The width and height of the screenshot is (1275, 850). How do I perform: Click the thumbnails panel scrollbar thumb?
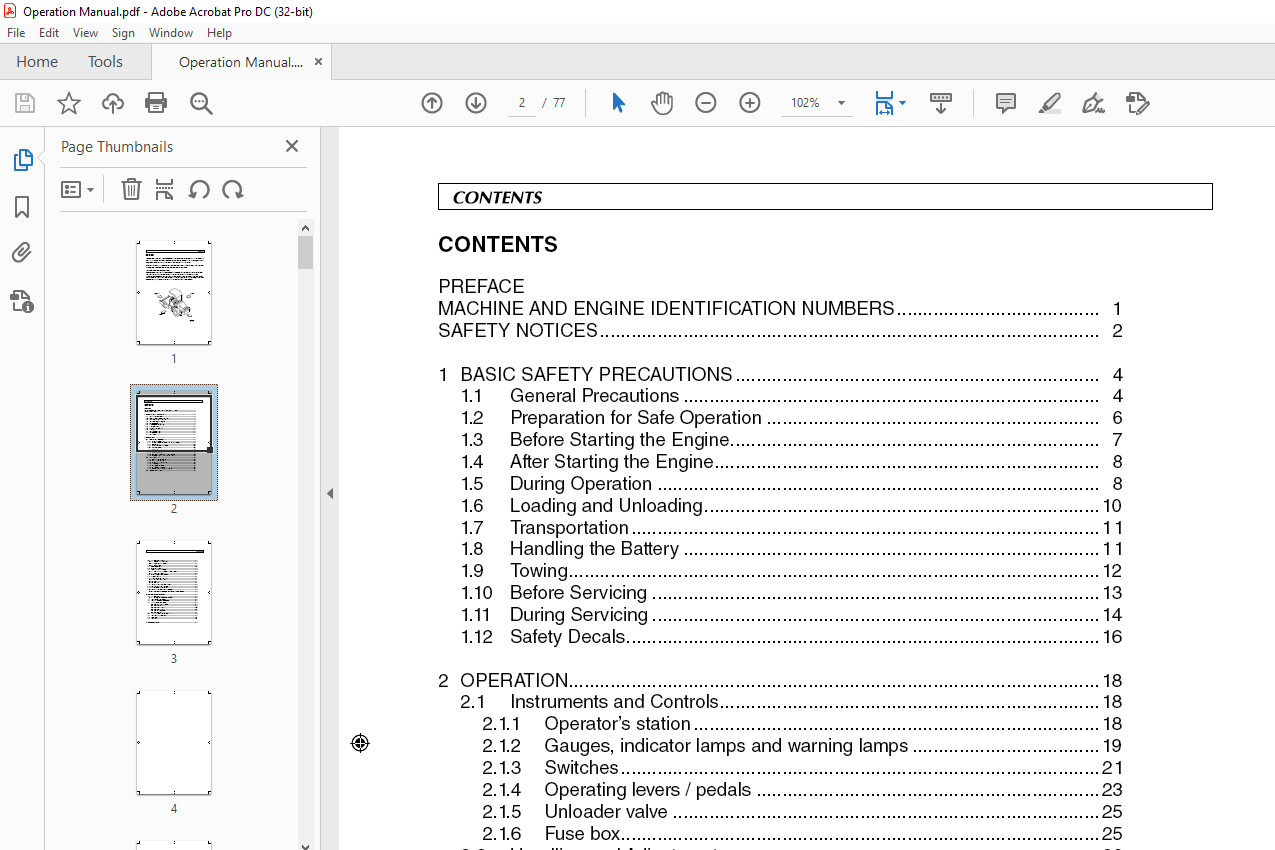click(306, 253)
